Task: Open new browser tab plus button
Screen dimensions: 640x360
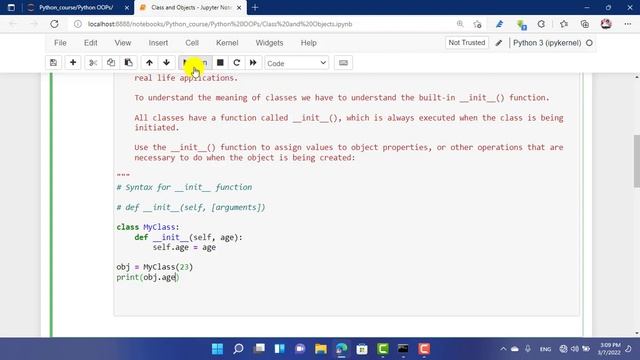Action: coord(255,8)
